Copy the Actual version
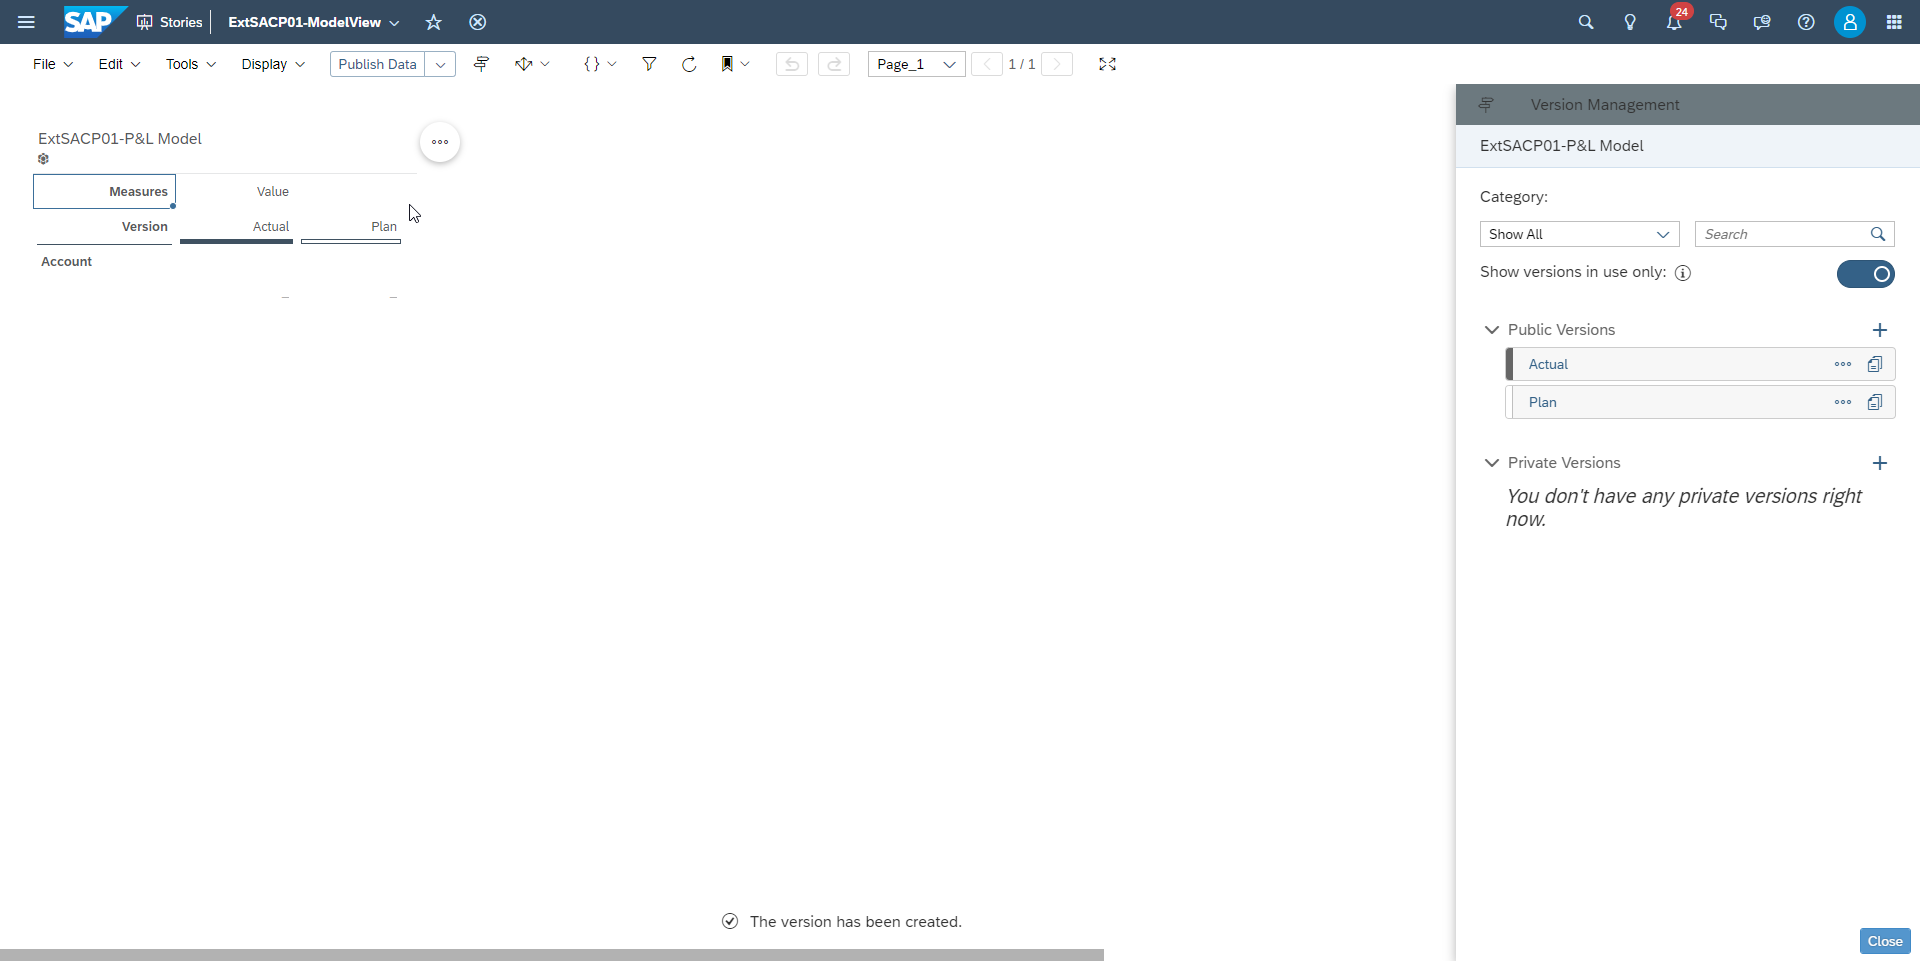1920x961 pixels. [1876, 364]
